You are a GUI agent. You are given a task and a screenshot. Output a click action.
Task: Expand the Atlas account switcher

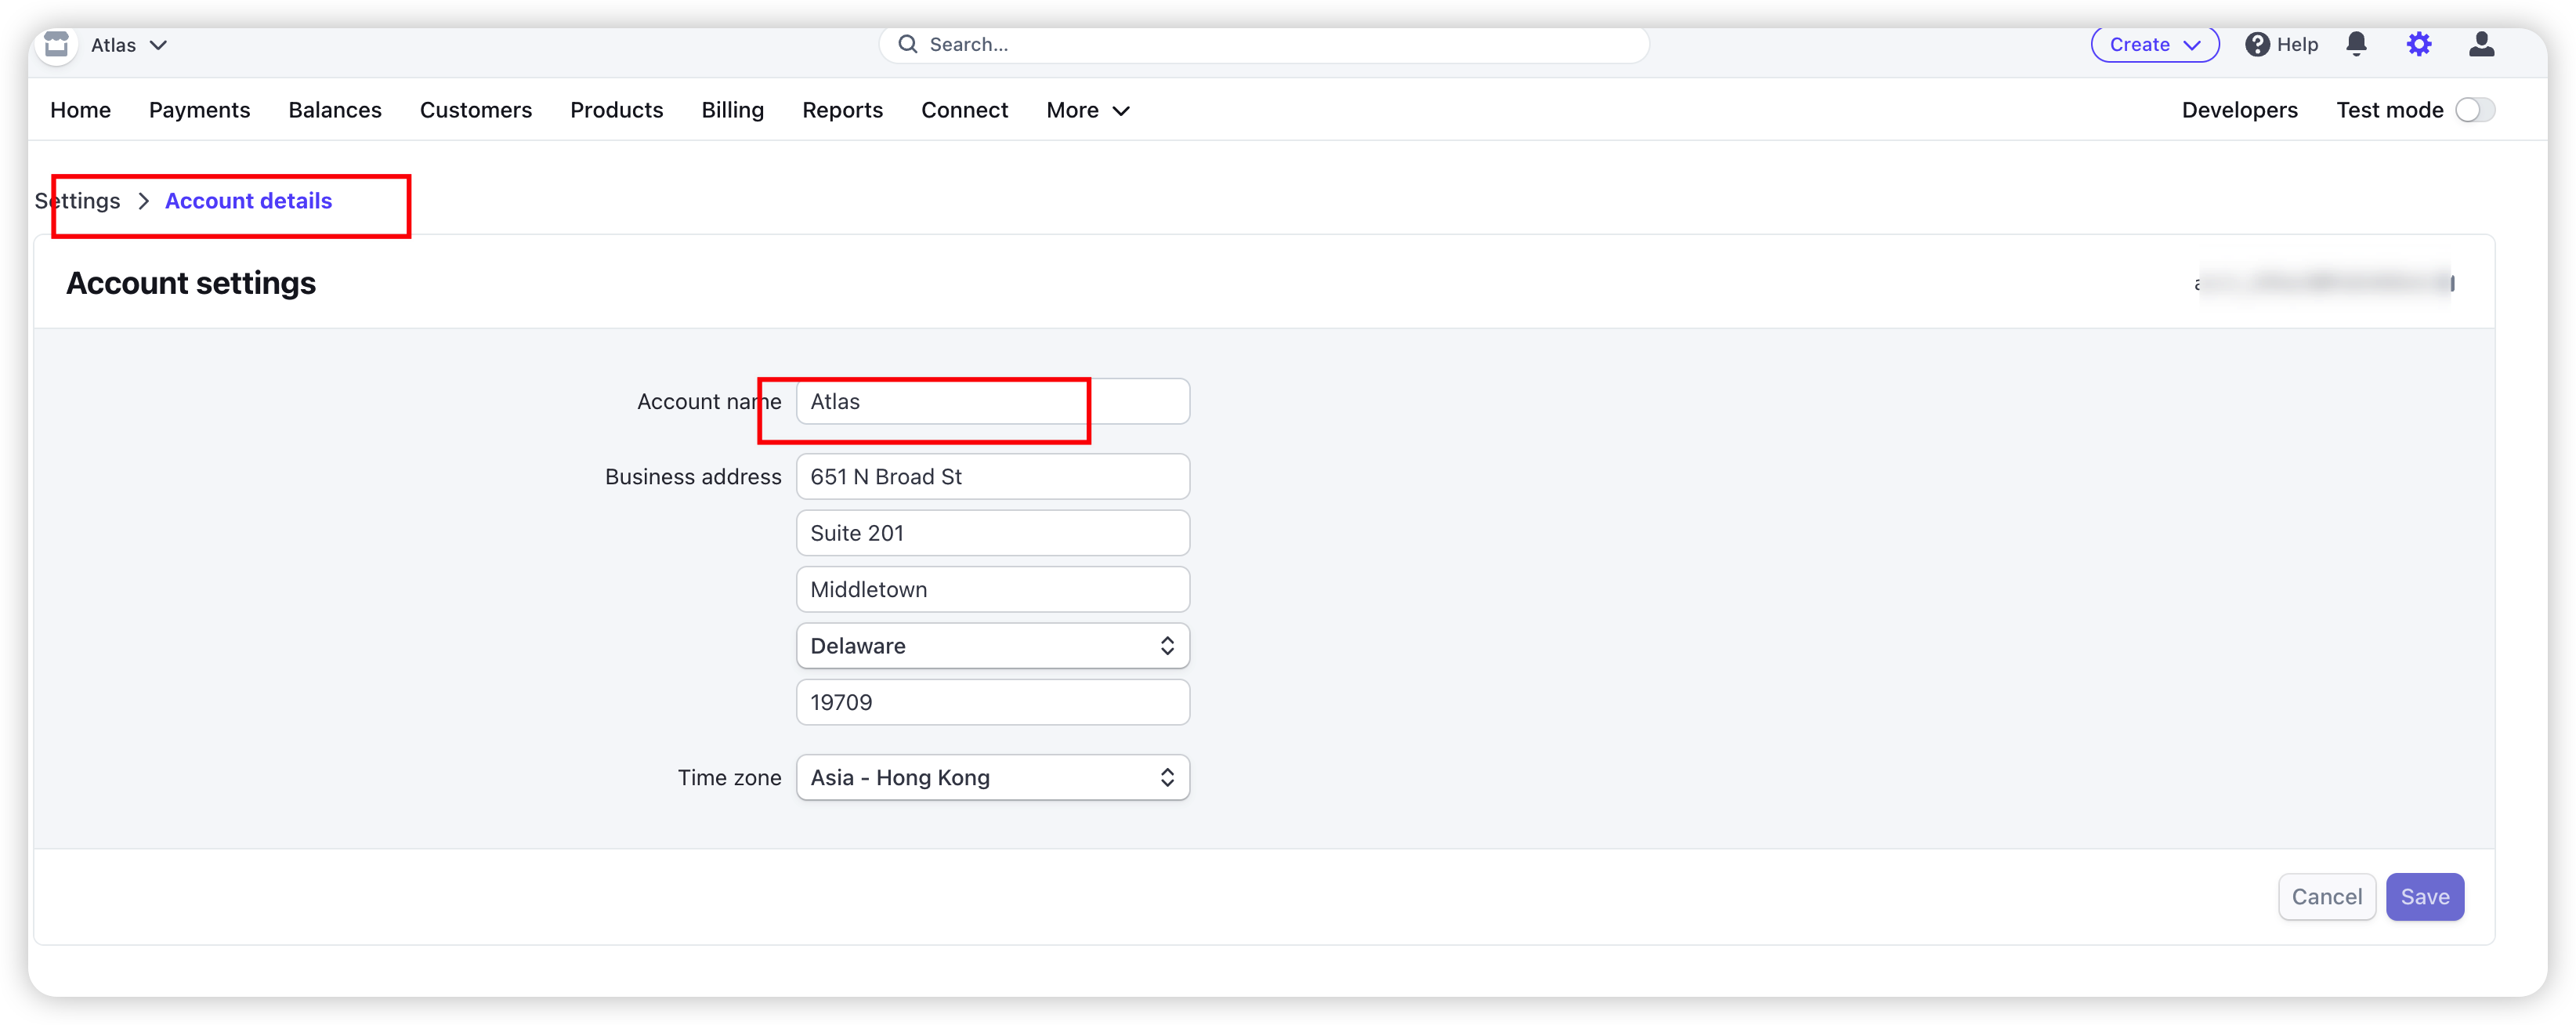click(x=129, y=45)
